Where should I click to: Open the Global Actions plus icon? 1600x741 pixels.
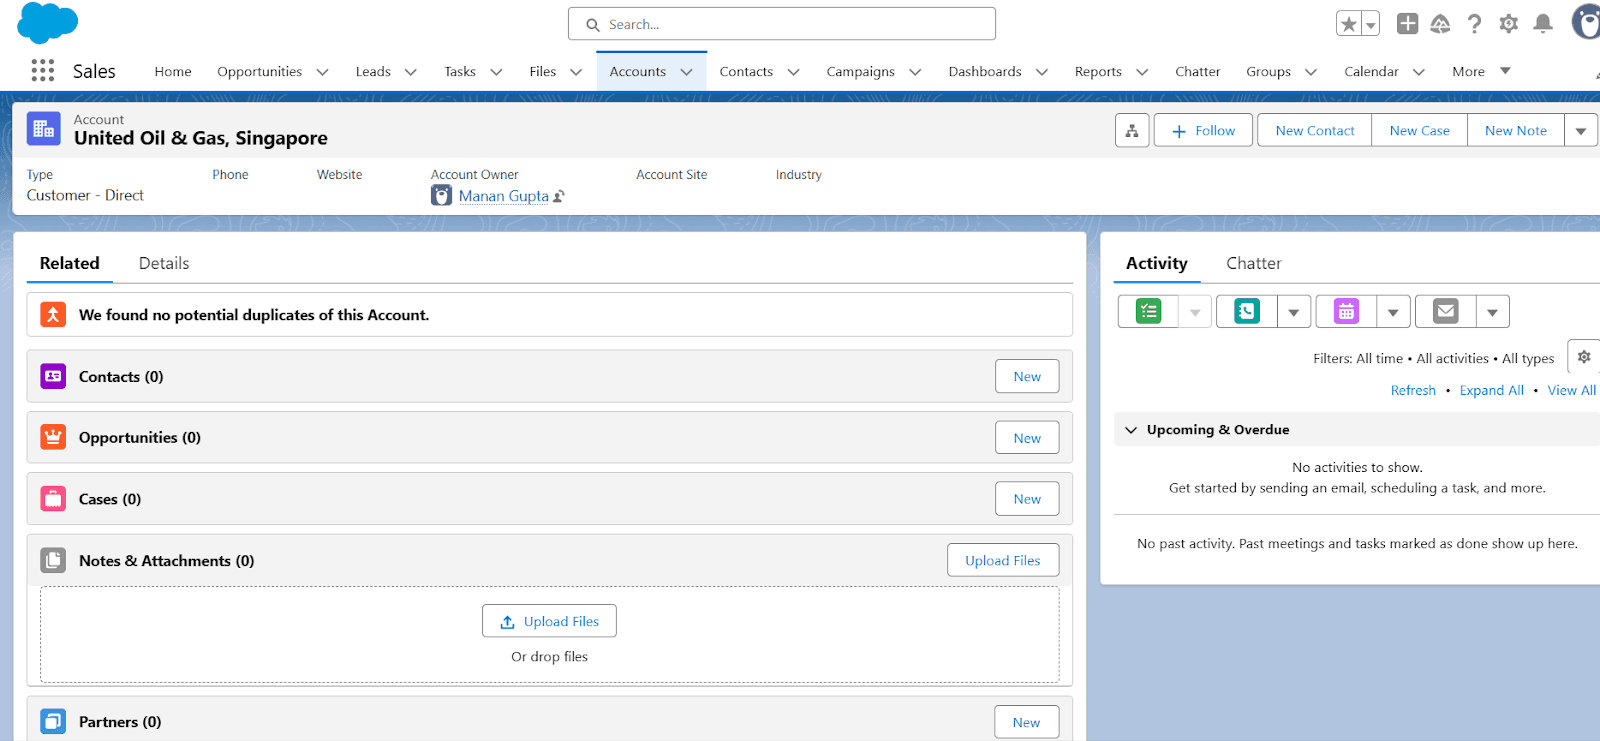pos(1407,23)
